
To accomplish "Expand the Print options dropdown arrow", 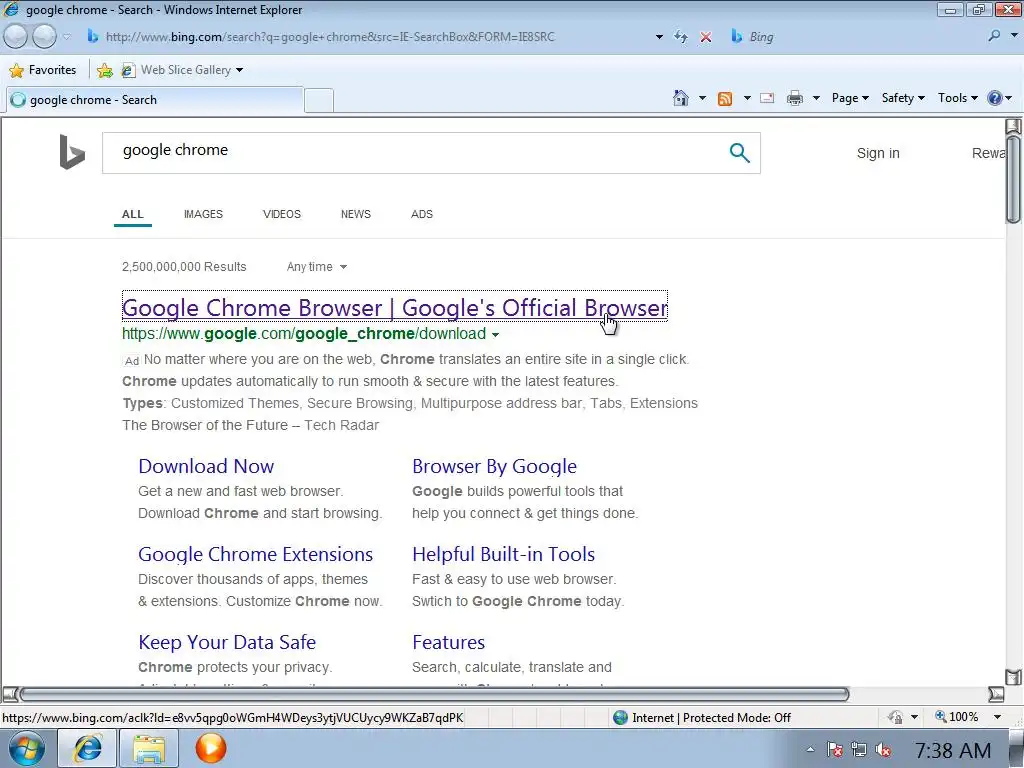I will 816,98.
